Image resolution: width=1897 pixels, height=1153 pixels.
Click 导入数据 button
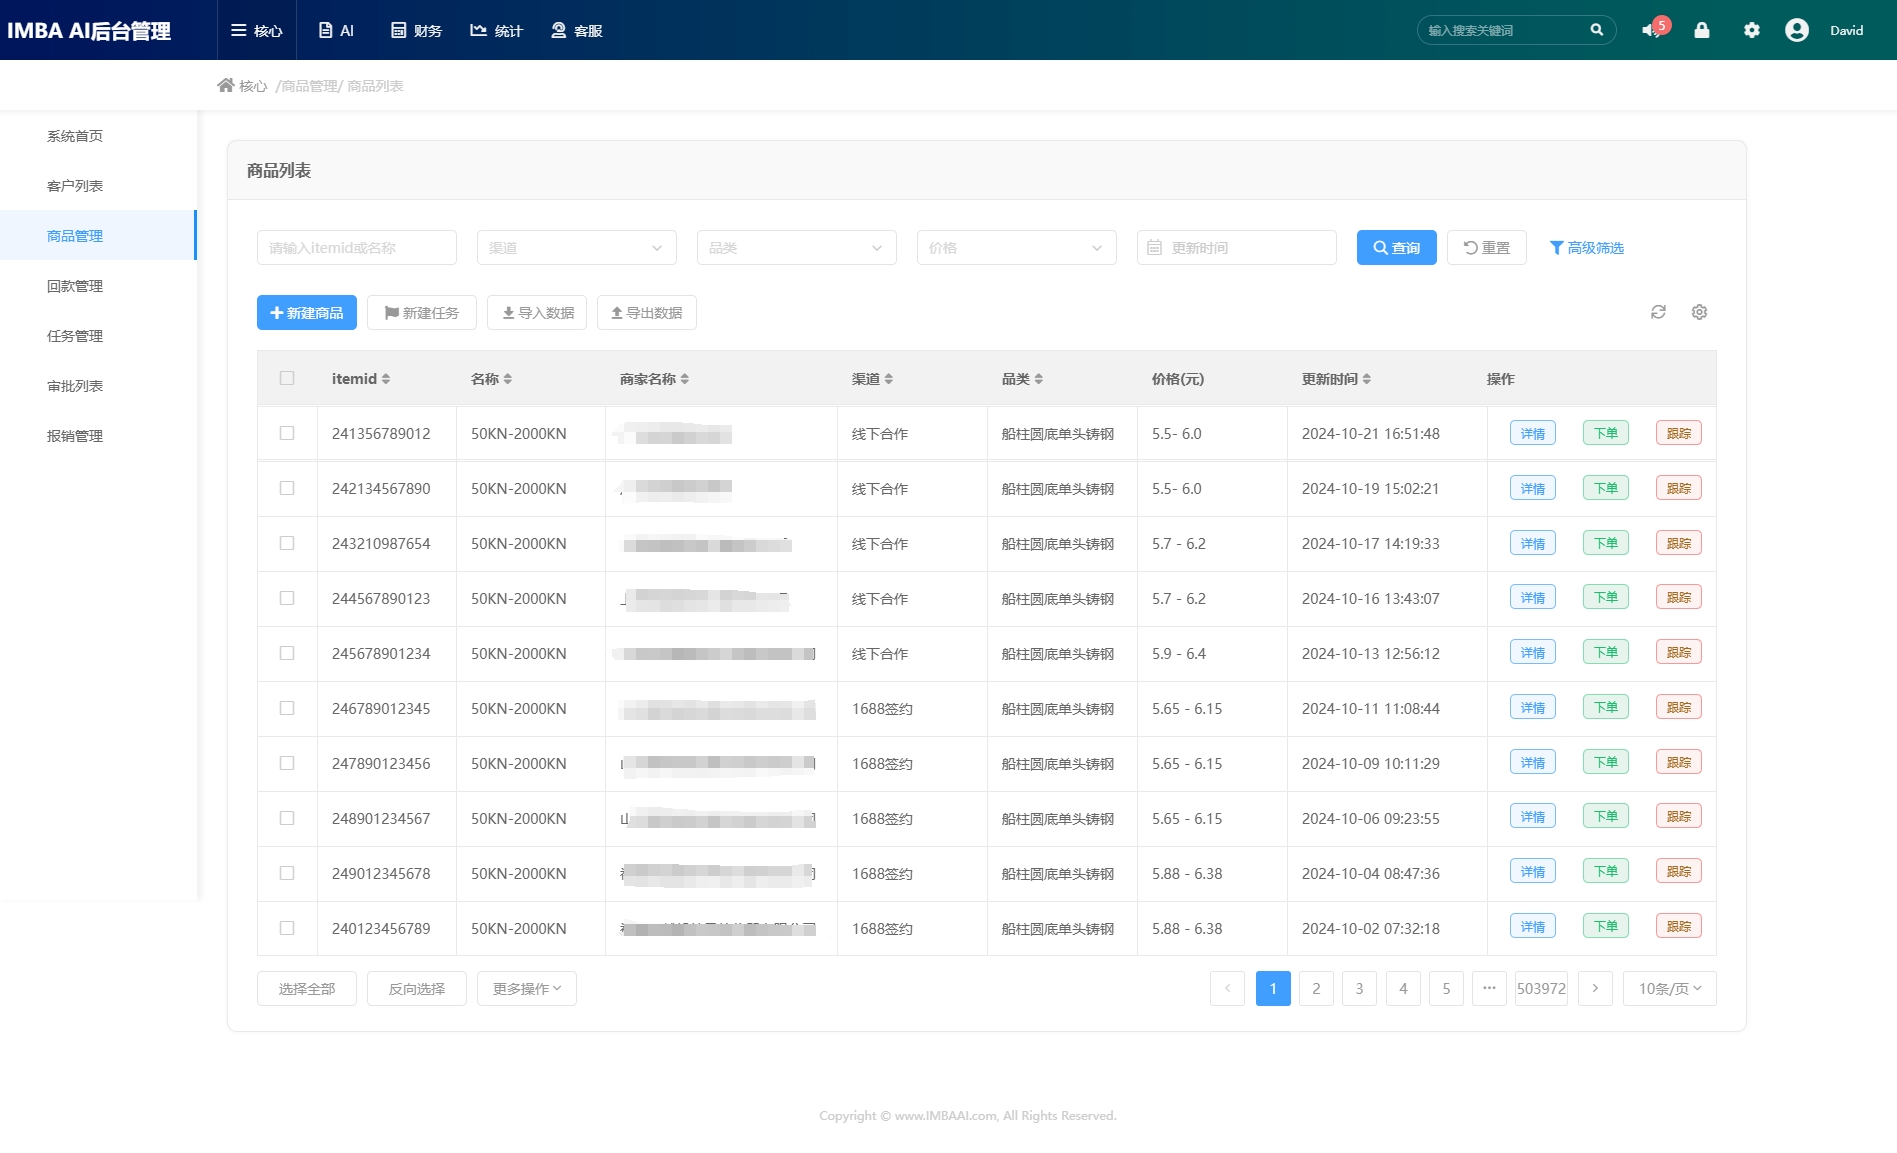(x=536, y=312)
